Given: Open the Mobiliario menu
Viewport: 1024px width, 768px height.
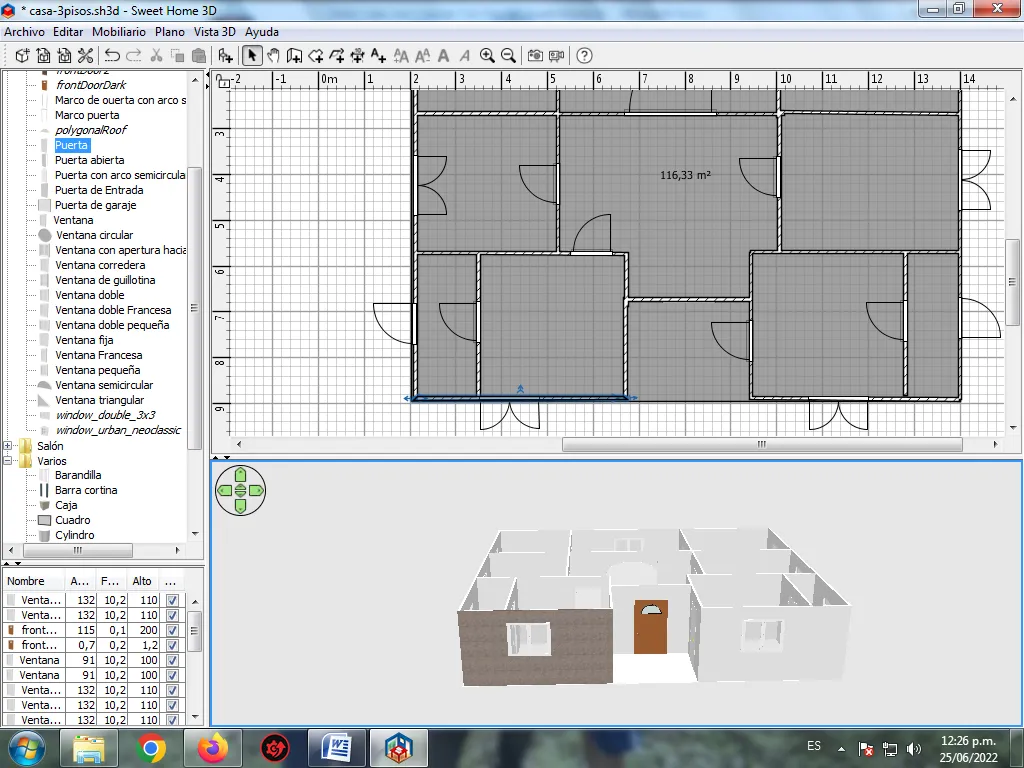Looking at the screenshot, I should [x=119, y=32].
